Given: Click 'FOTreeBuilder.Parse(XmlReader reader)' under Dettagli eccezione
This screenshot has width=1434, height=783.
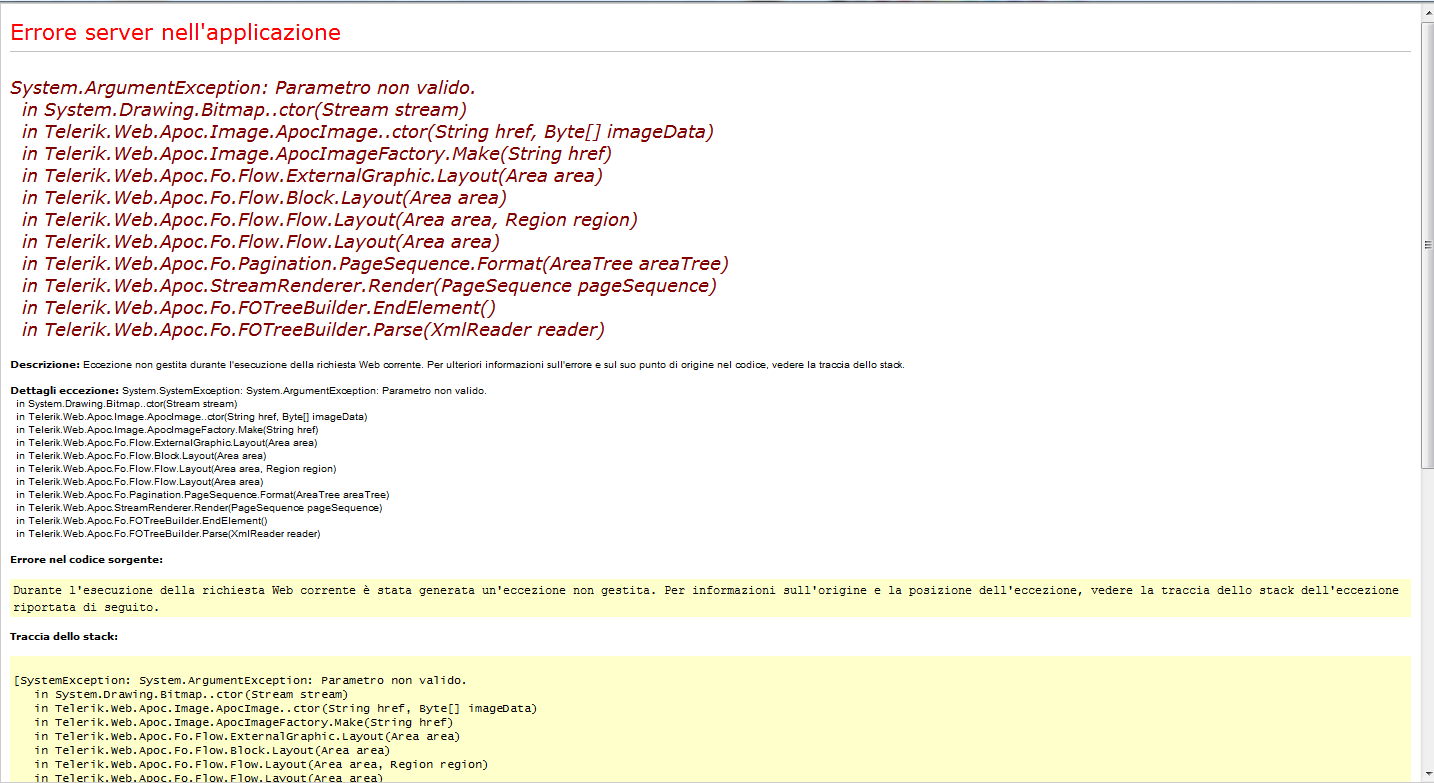Looking at the screenshot, I should (x=168, y=533).
